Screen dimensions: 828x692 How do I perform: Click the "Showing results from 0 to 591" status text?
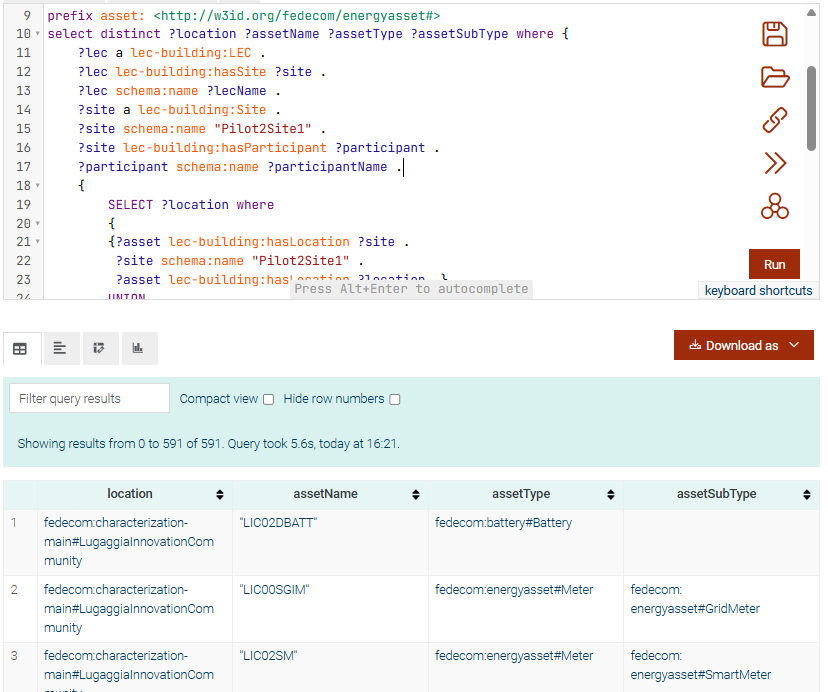click(x=209, y=444)
